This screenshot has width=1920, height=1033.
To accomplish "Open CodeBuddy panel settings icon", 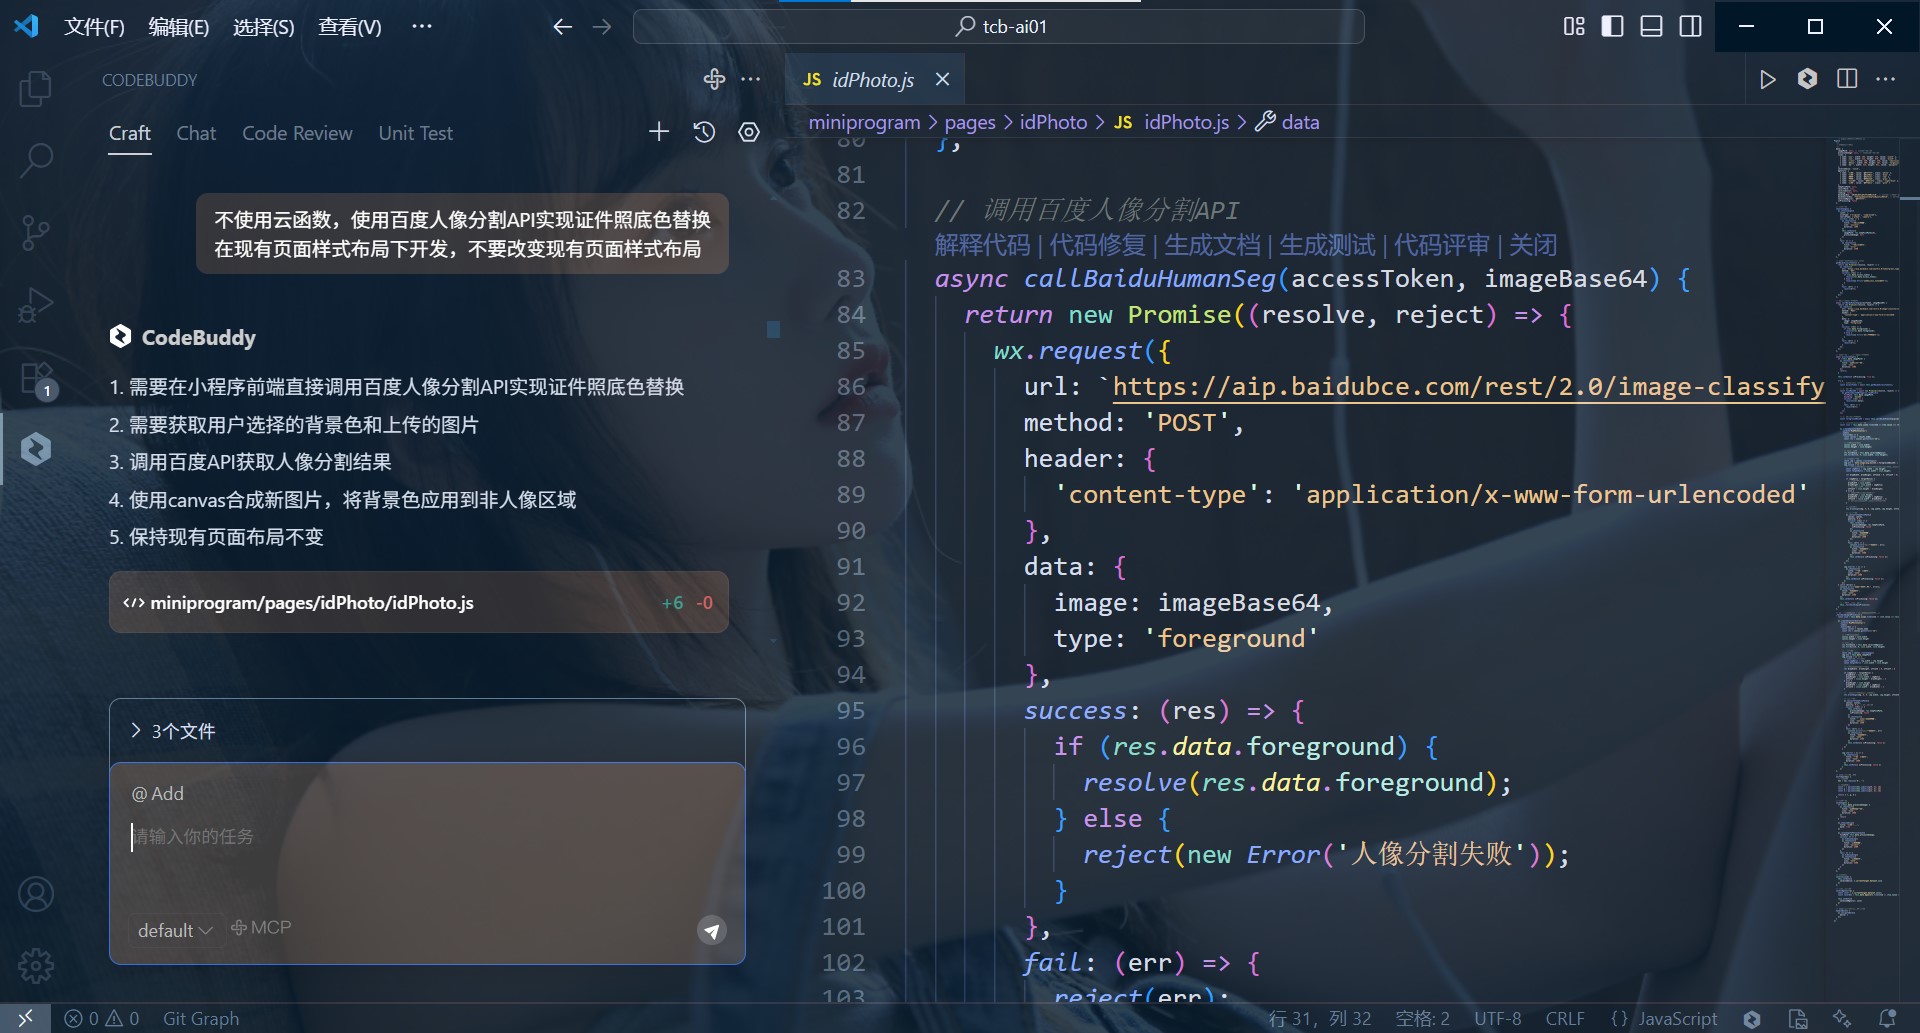I will click(749, 132).
